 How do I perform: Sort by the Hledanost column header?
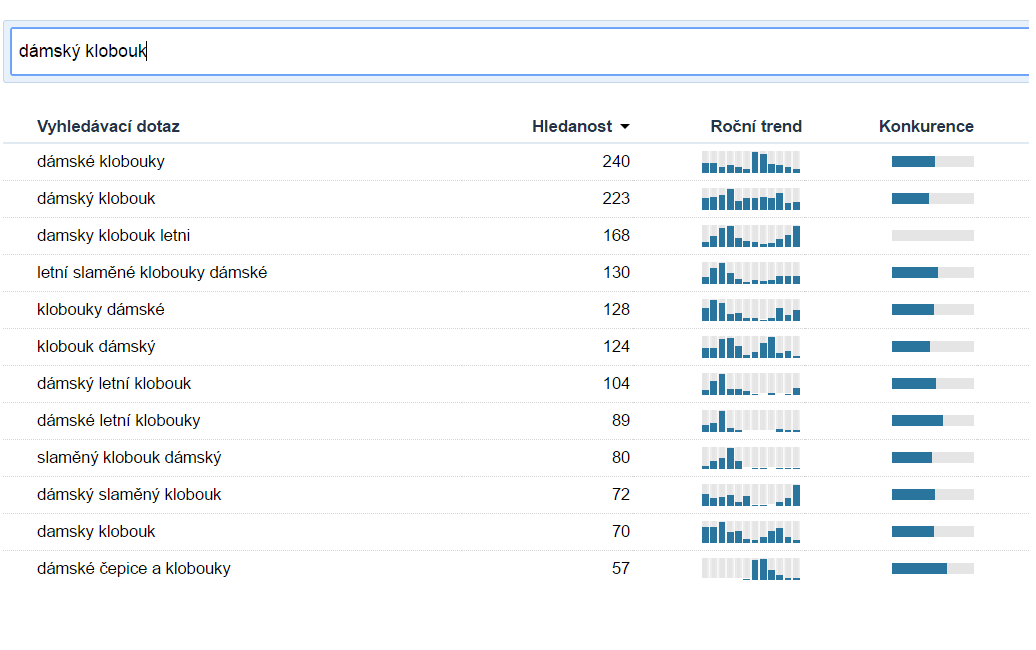click(571, 126)
